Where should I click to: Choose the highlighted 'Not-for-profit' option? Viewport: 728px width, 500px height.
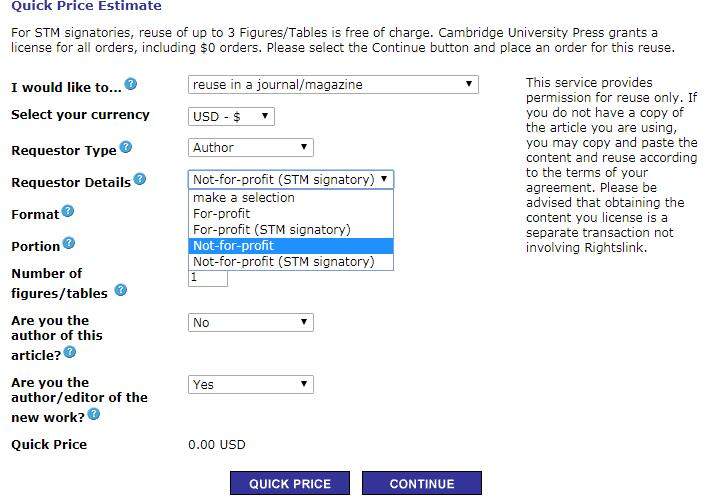(233, 246)
